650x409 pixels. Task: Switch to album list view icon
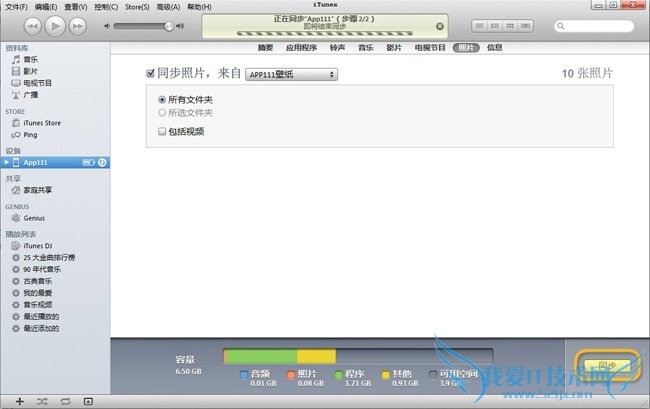point(495,26)
